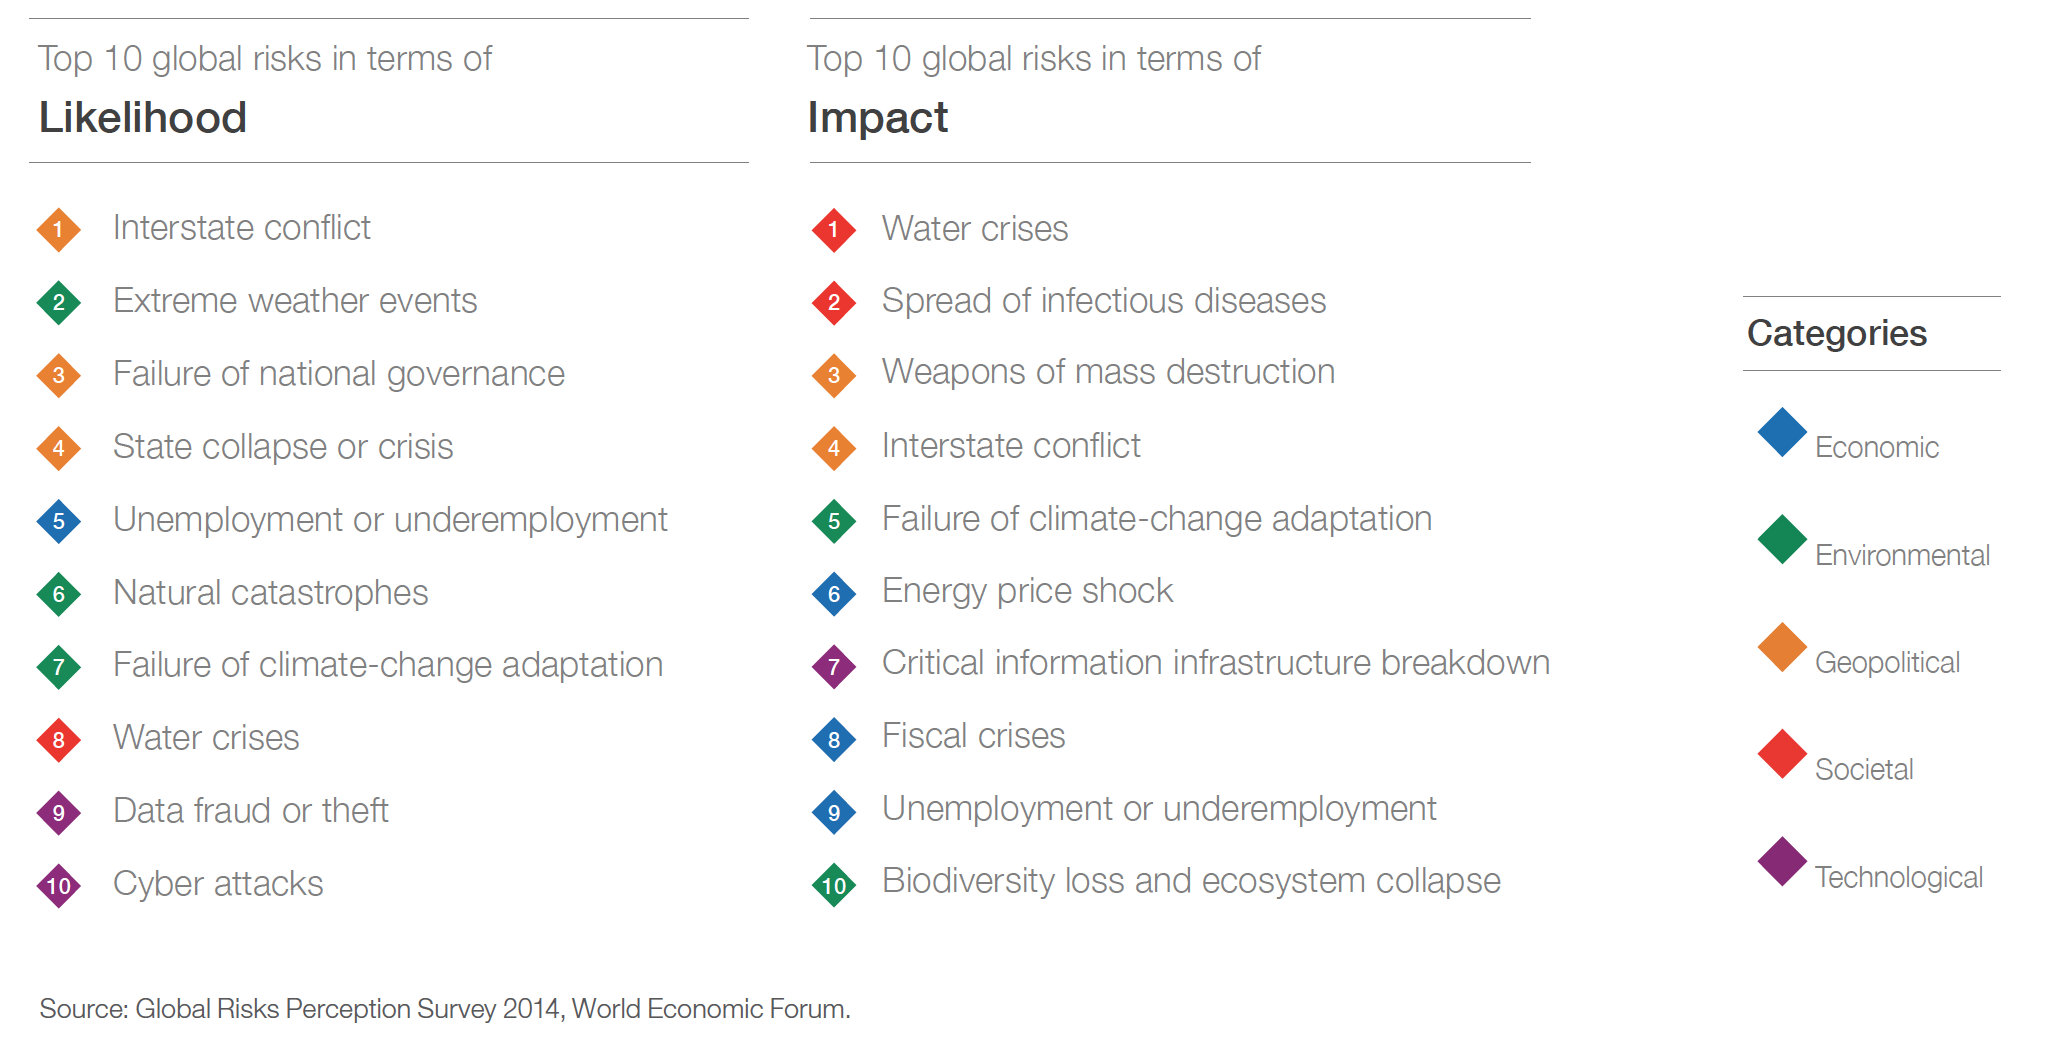Click the red diamond numbered 8 in Likelihood list
Screen dimensions: 2050x1058
[59, 741]
